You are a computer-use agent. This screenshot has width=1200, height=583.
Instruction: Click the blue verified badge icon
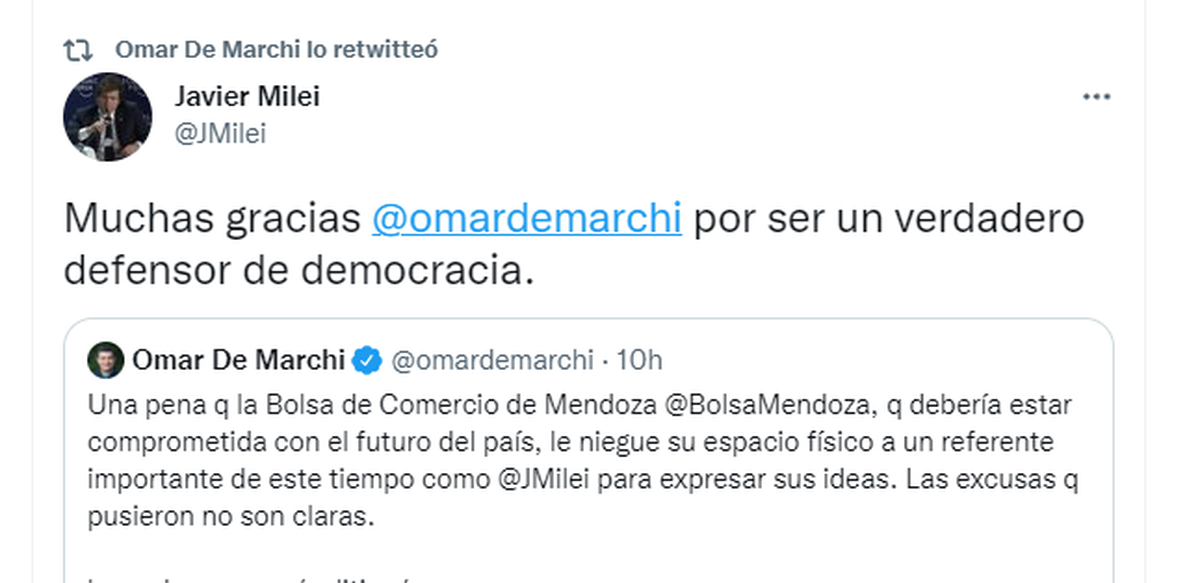click(x=369, y=360)
